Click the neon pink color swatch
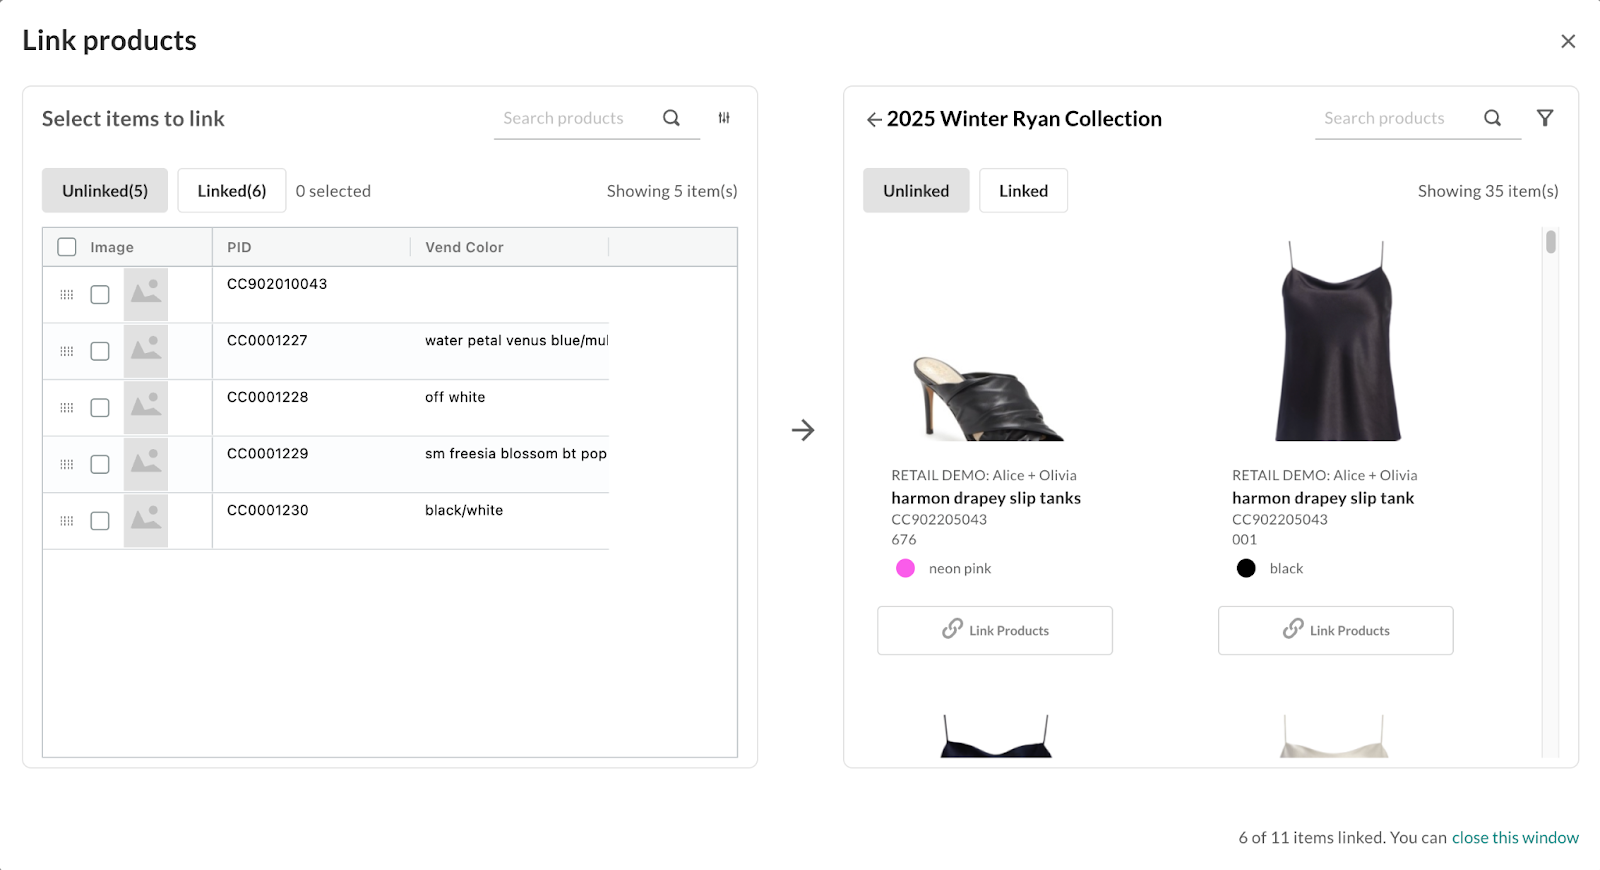This screenshot has width=1600, height=870. coord(906,569)
